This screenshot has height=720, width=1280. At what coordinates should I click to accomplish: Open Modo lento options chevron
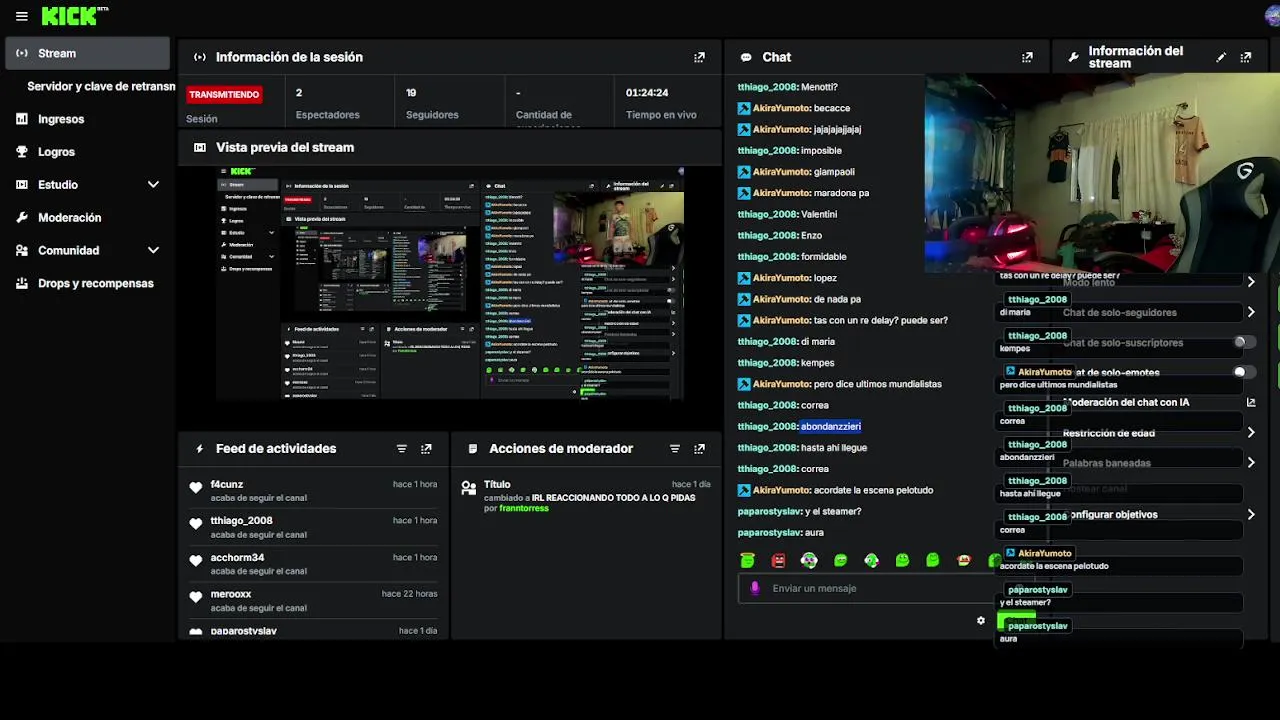point(1251,282)
